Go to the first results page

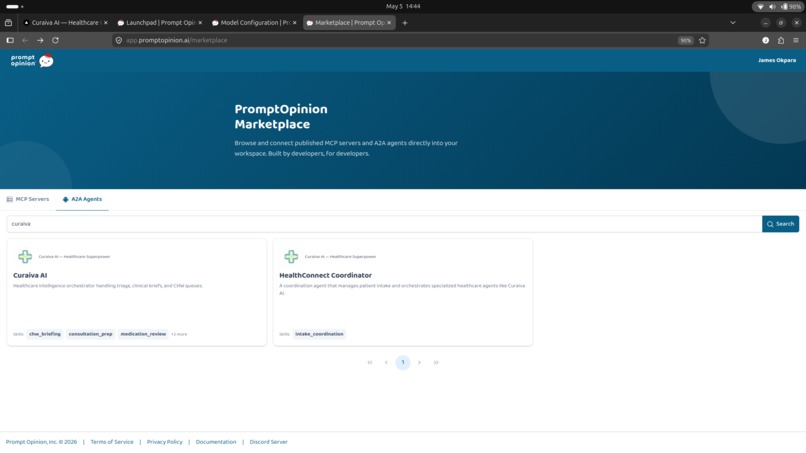pyautogui.click(x=370, y=363)
